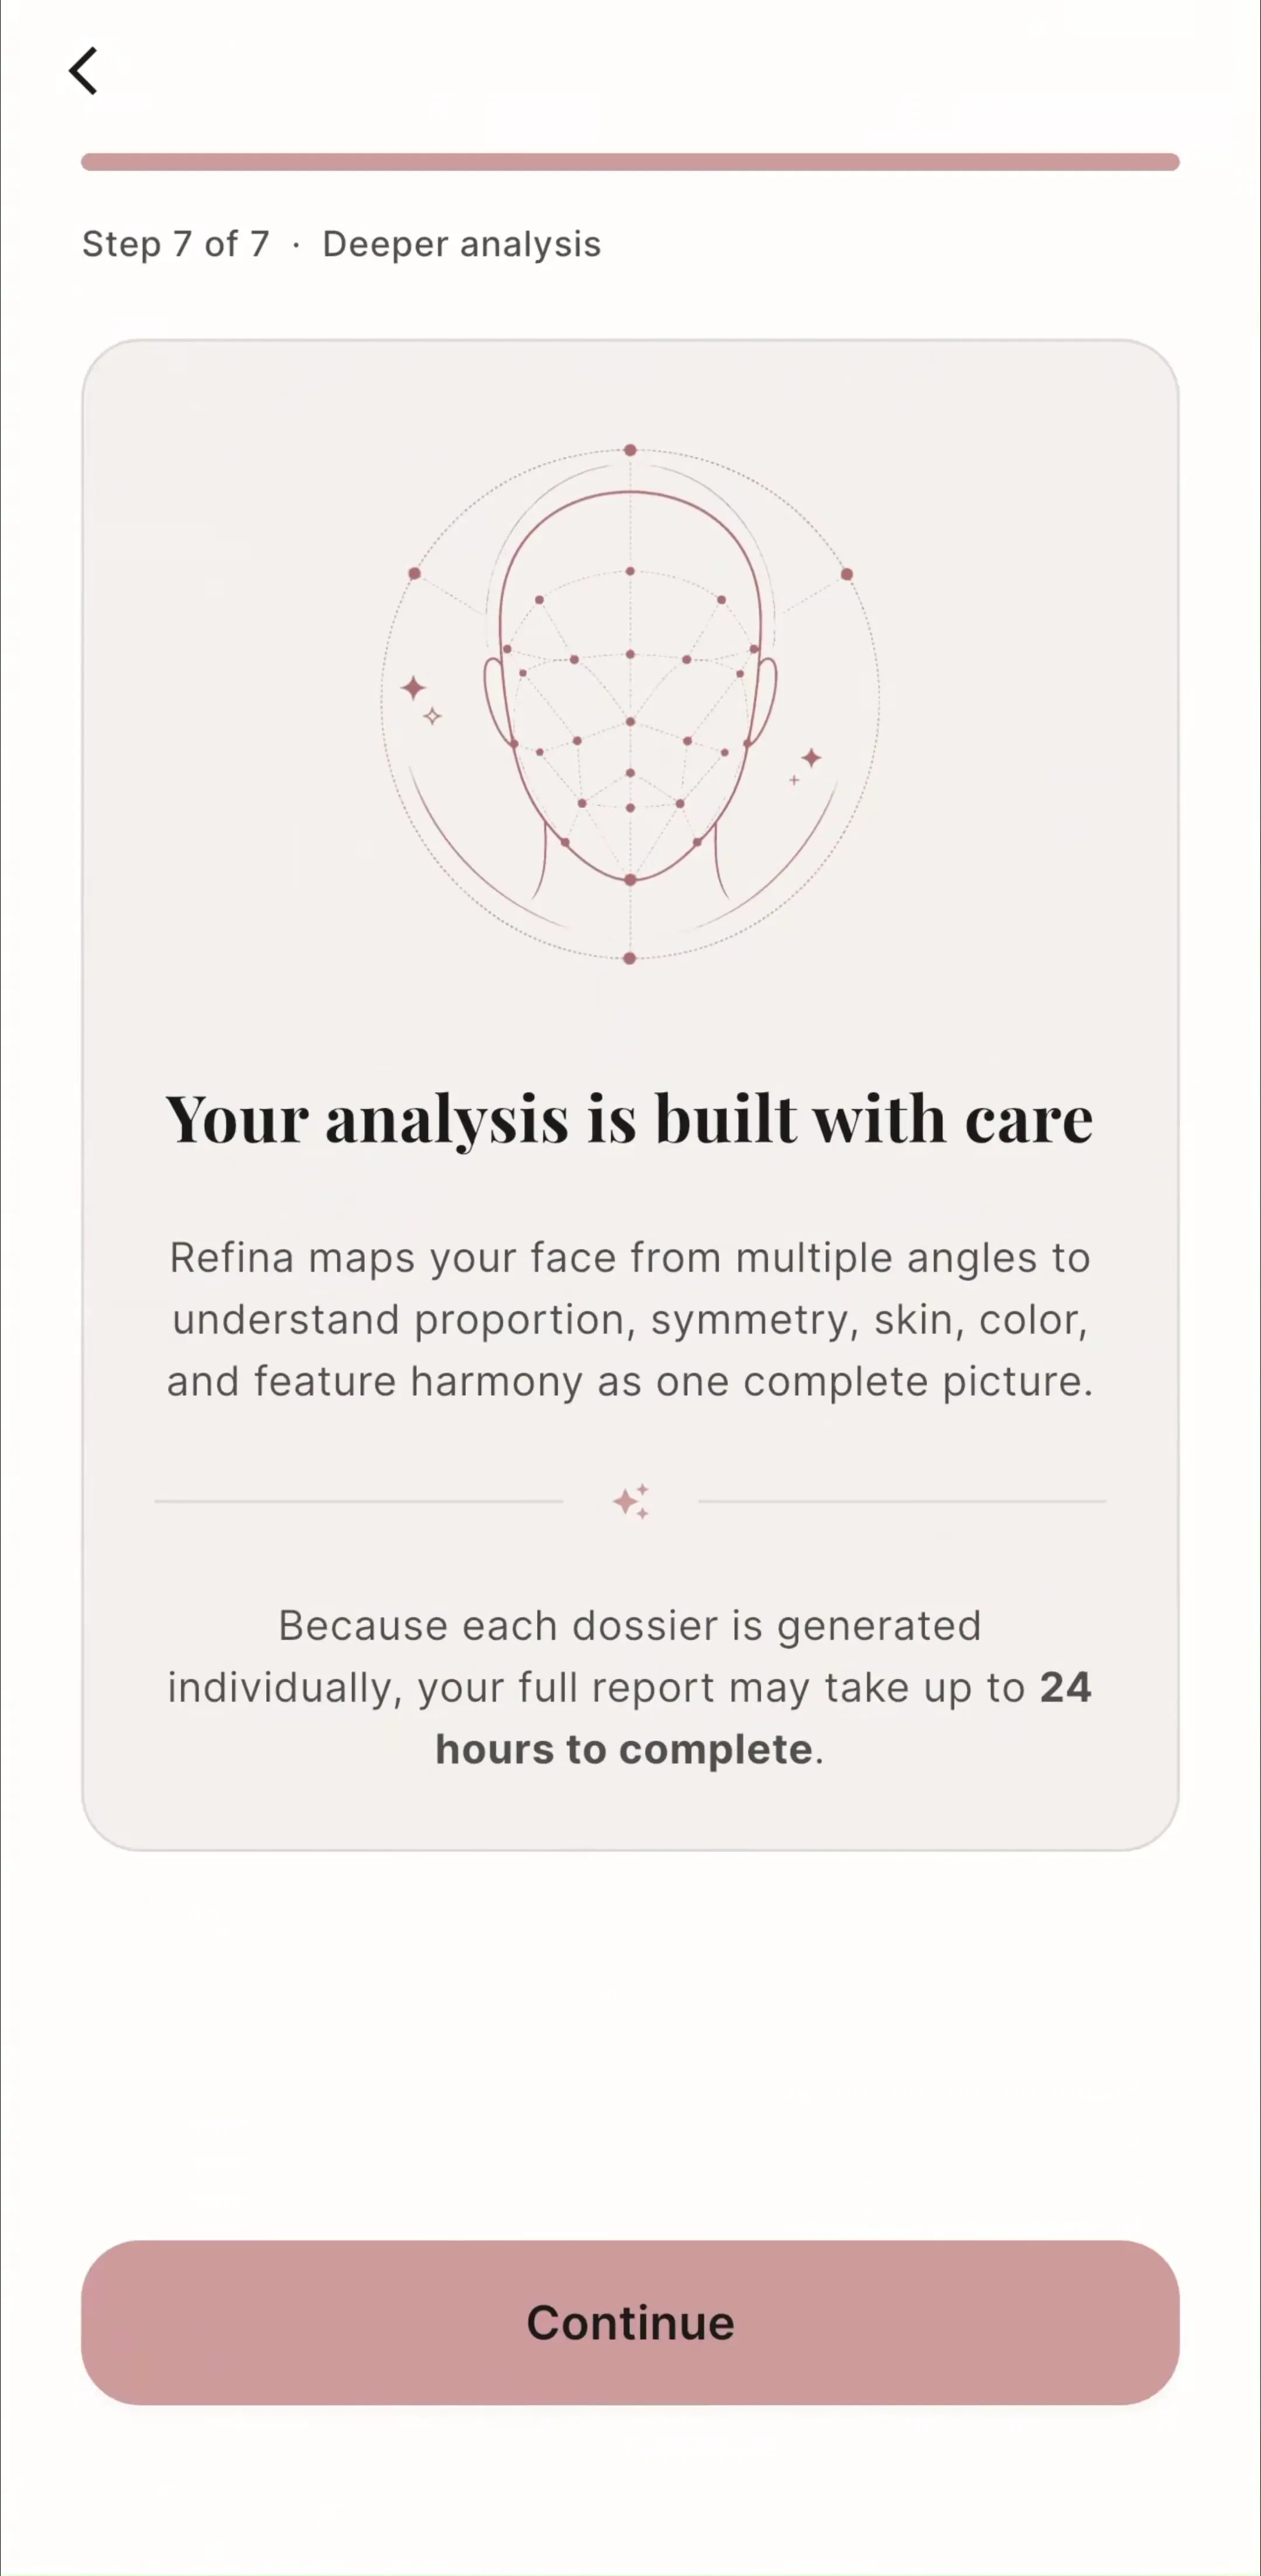
Task: Select the 'Step 7 of 7' label
Action: coord(176,244)
